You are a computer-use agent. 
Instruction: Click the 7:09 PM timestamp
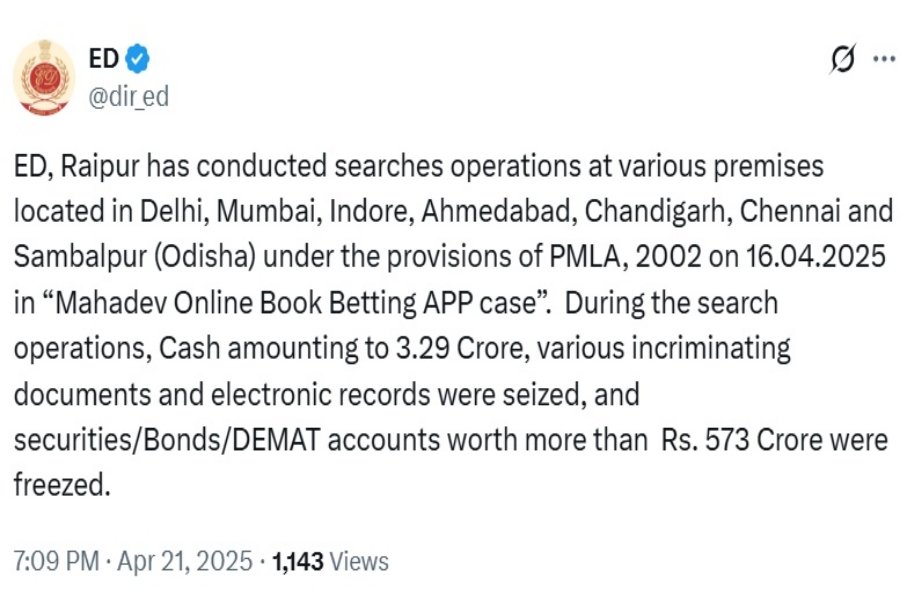point(54,561)
